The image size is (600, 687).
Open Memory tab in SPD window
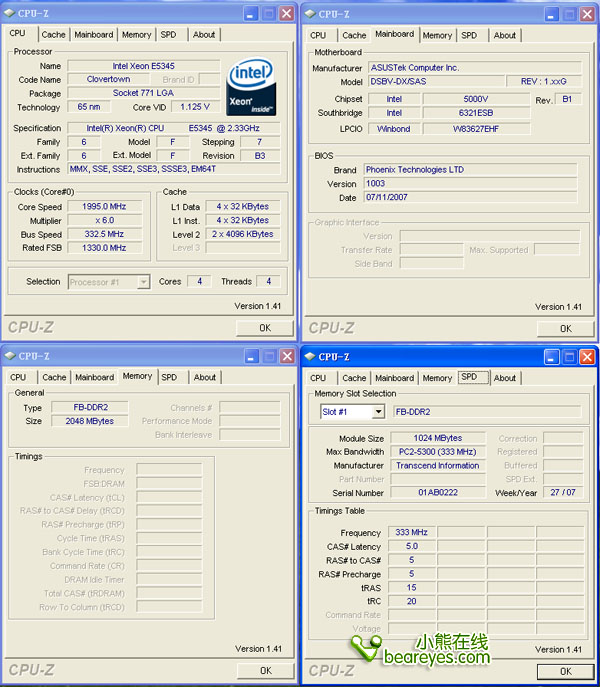pyautogui.click(x=437, y=378)
